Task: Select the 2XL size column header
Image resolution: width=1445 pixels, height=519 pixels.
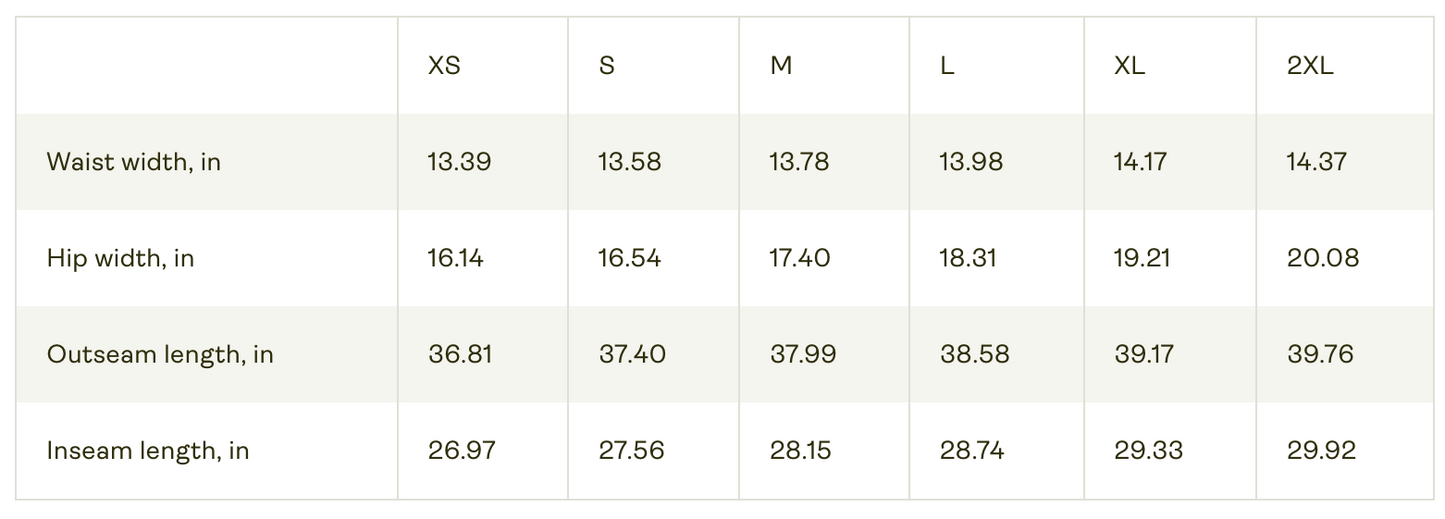Action: click(1310, 66)
